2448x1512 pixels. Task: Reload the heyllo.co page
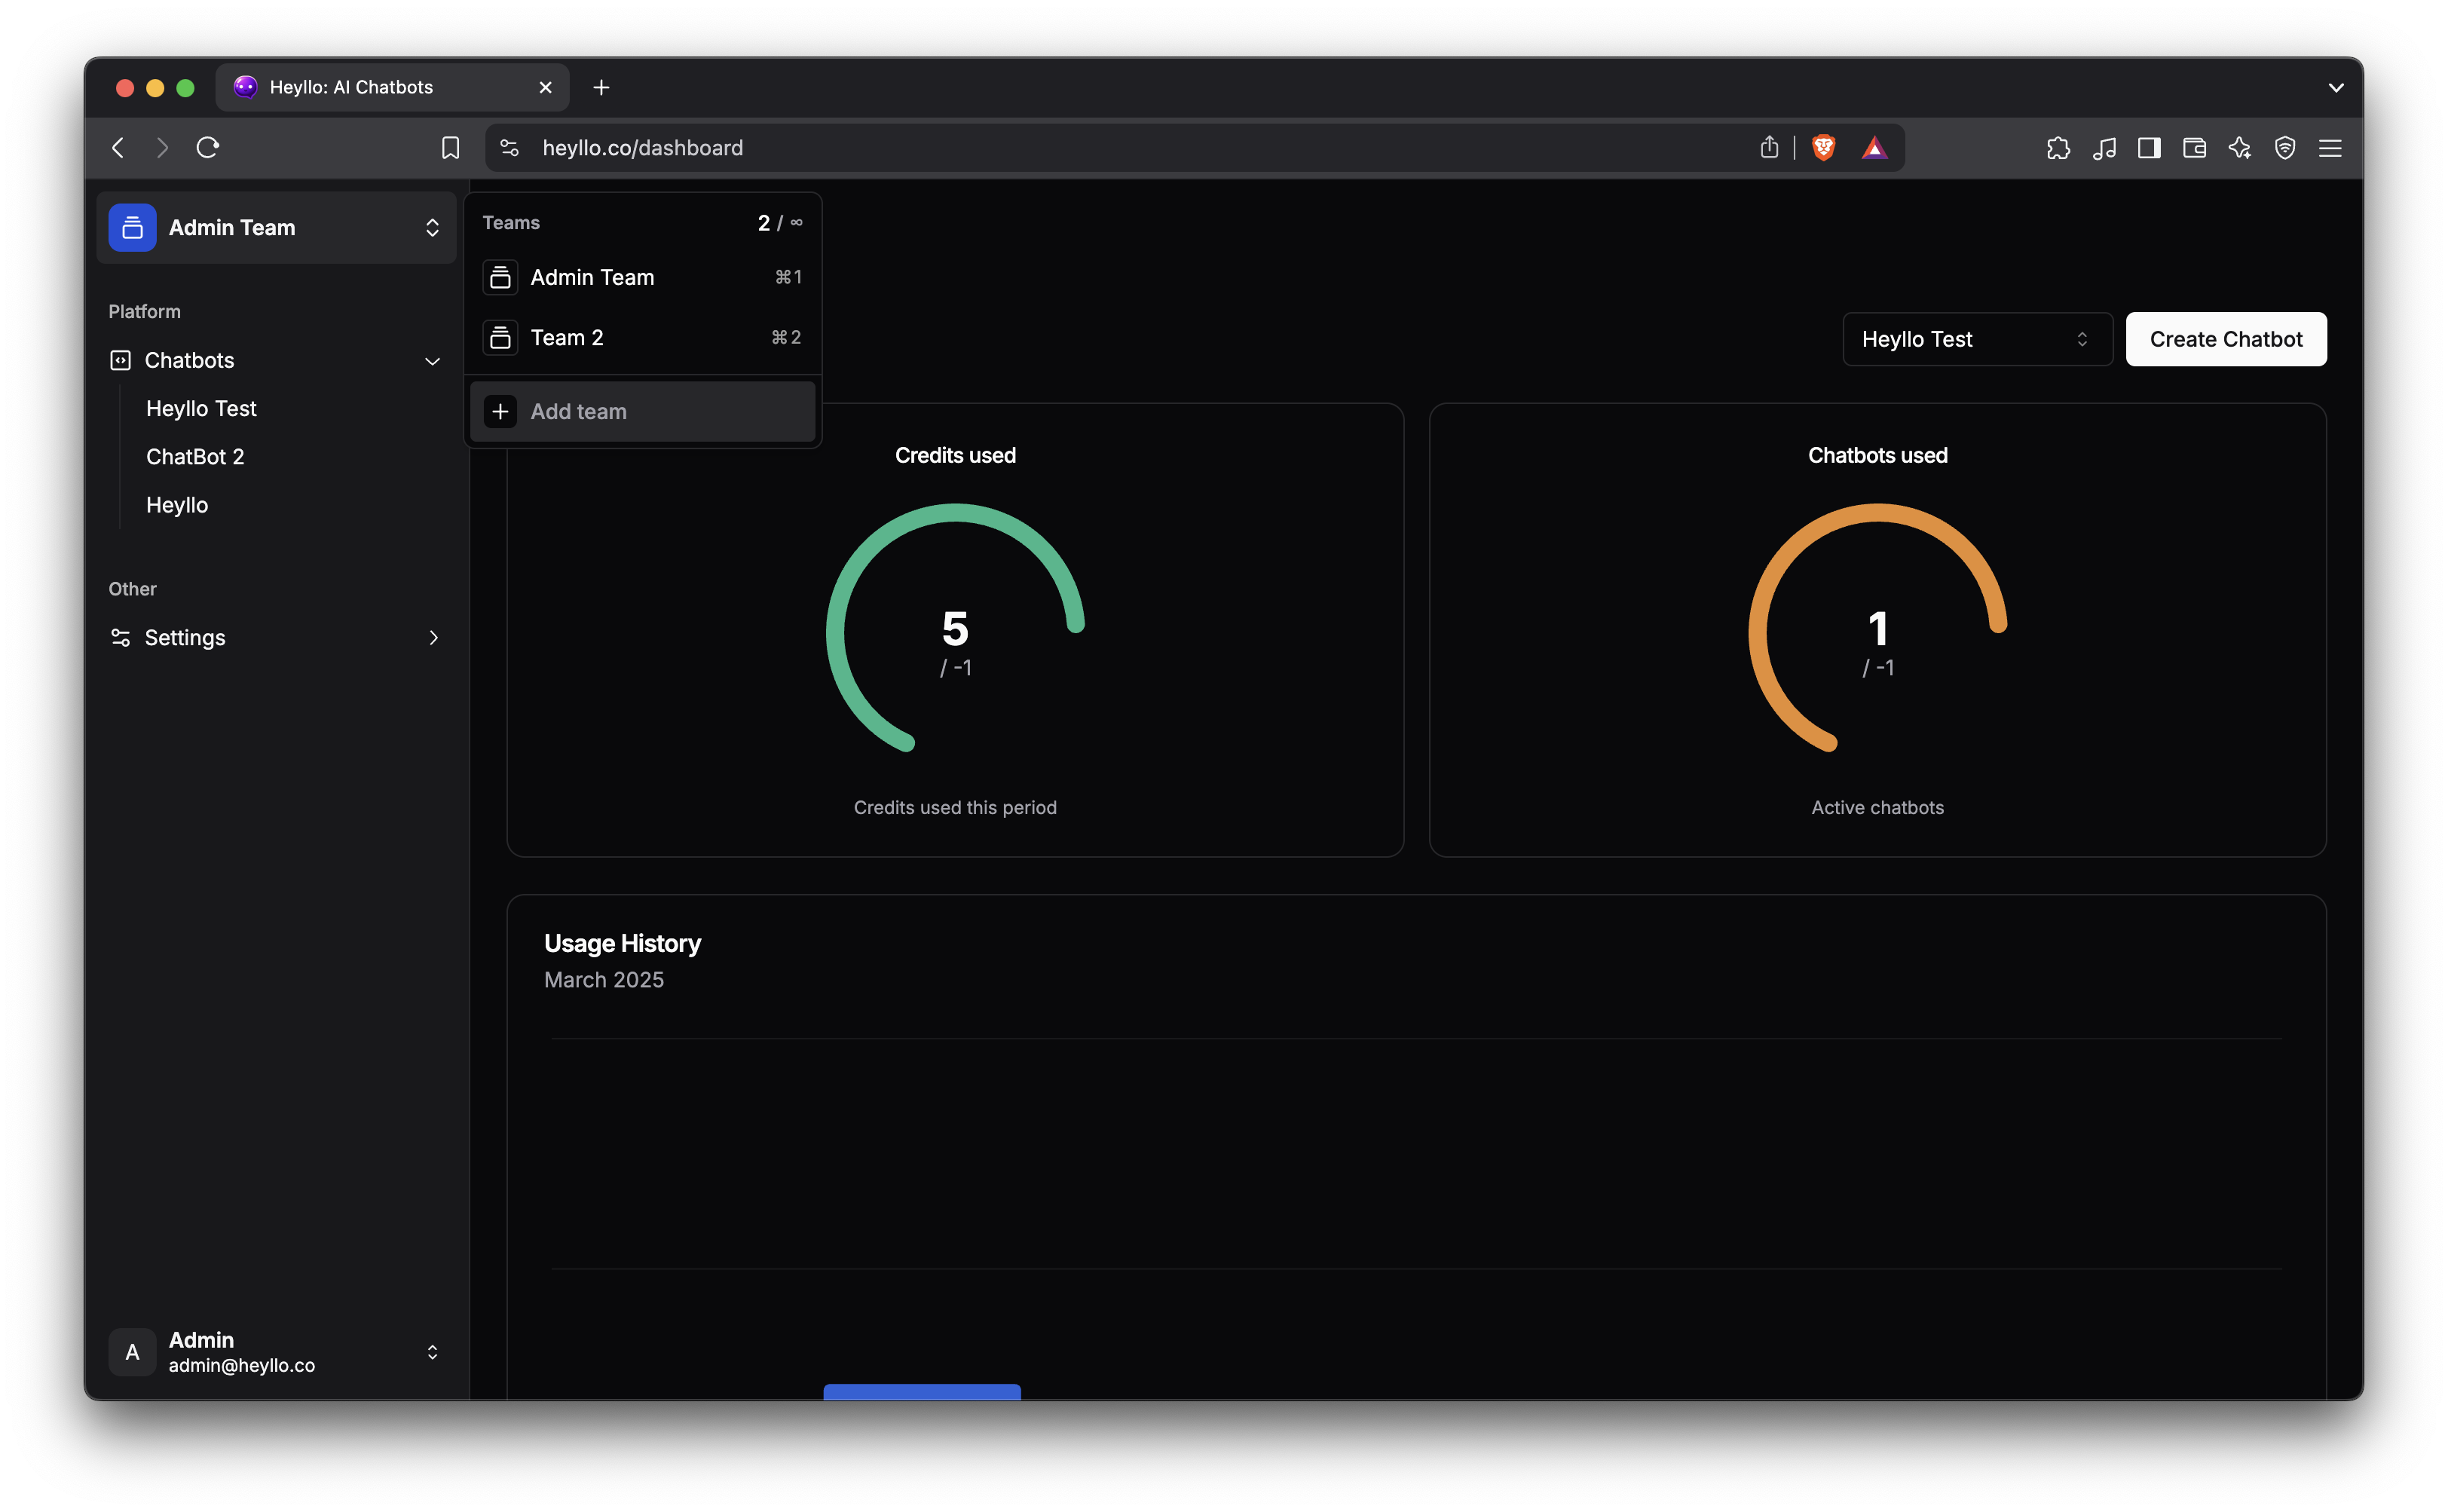pos(208,148)
